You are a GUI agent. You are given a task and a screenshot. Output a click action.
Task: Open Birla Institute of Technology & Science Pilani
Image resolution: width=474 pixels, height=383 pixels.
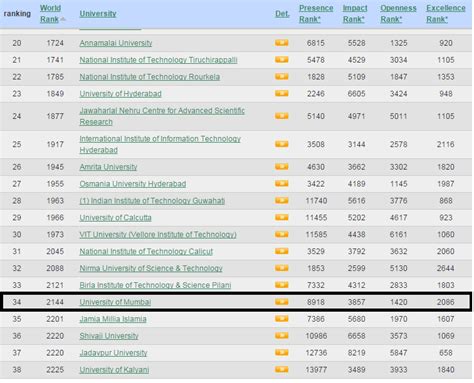[x=155, y=285]
